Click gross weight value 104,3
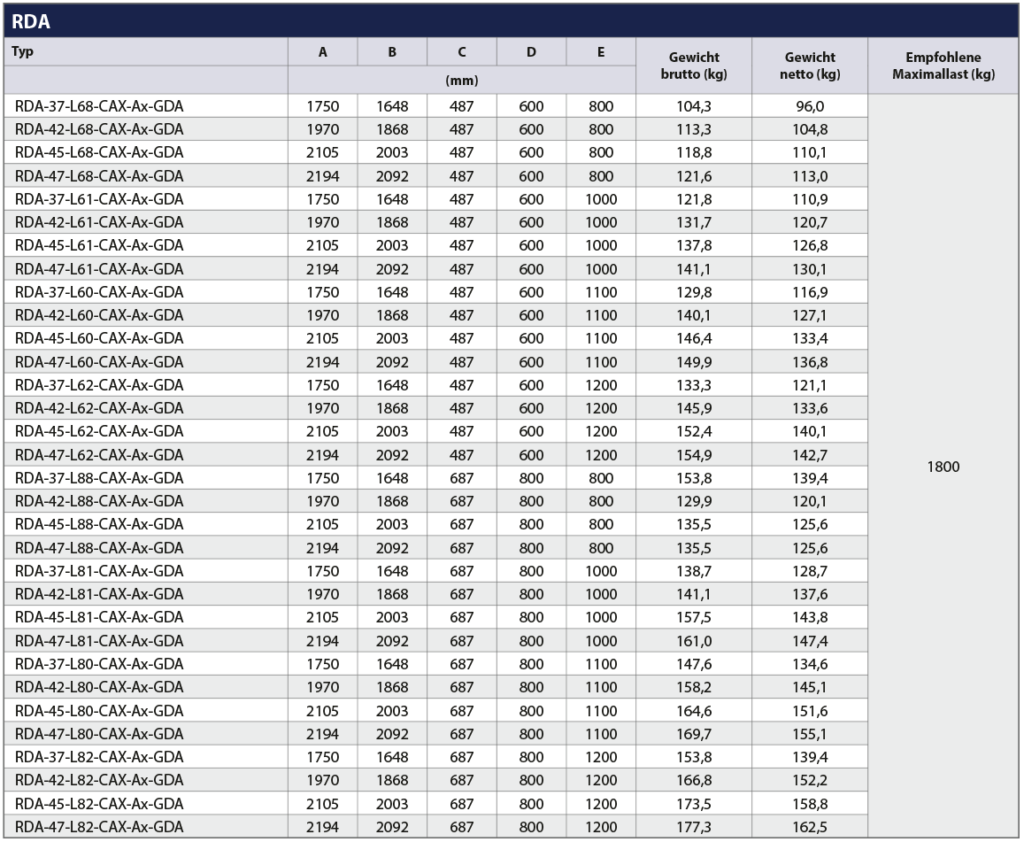The height and width of the screenshot is (842, 1024). click(x=694, y=106)
